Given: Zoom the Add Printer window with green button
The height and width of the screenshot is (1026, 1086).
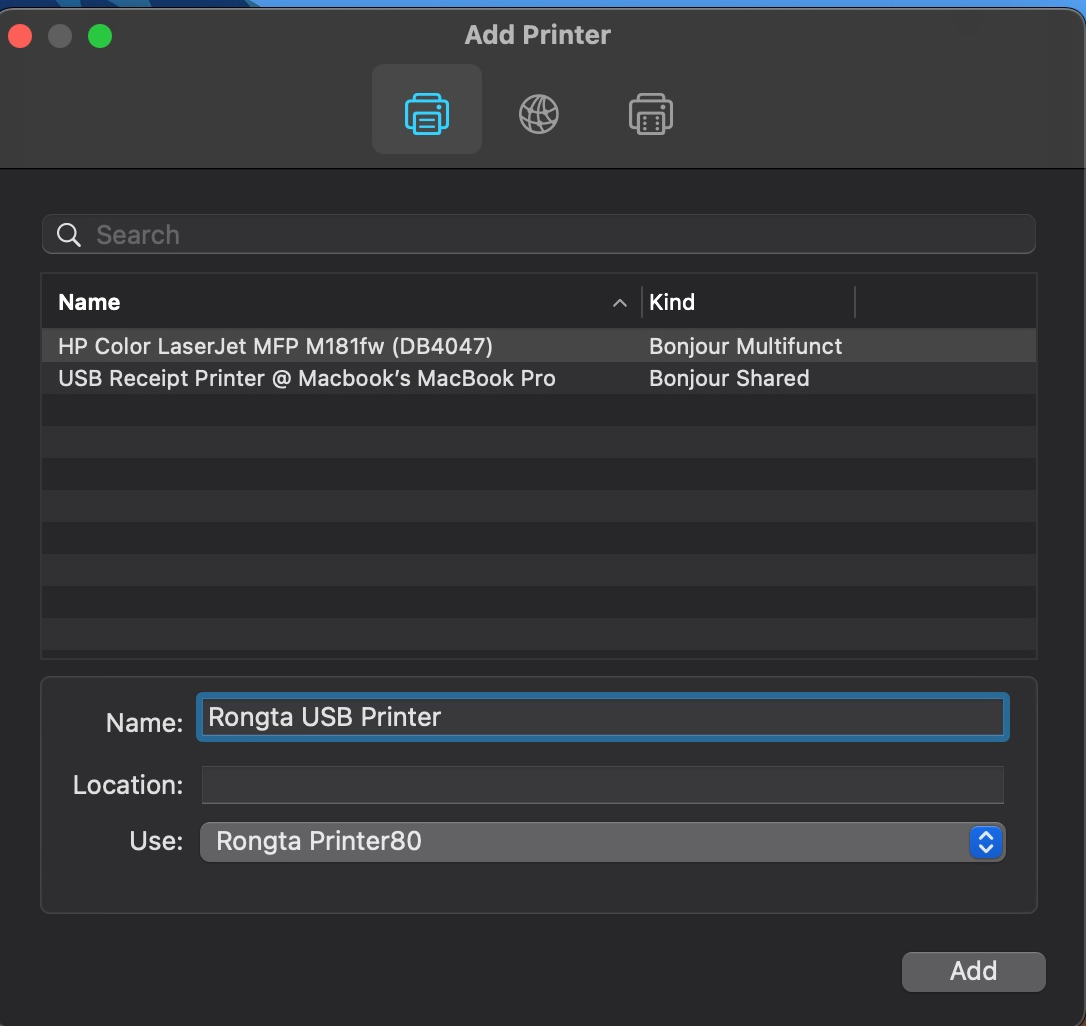Looking at the screenshot, I should point(100,36).
